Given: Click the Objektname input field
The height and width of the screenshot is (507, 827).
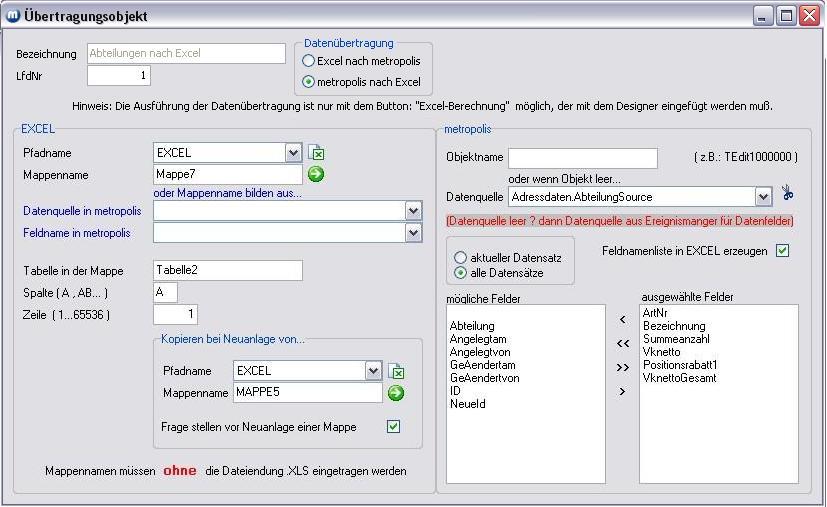Looking at the screenshot, I should [582, 158].
